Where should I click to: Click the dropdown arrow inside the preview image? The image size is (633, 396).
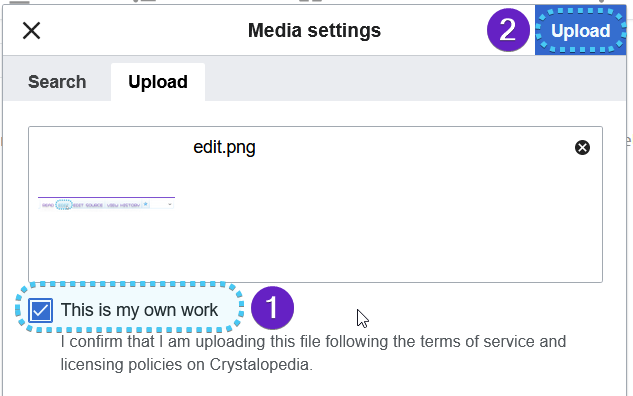click(170, 205)
